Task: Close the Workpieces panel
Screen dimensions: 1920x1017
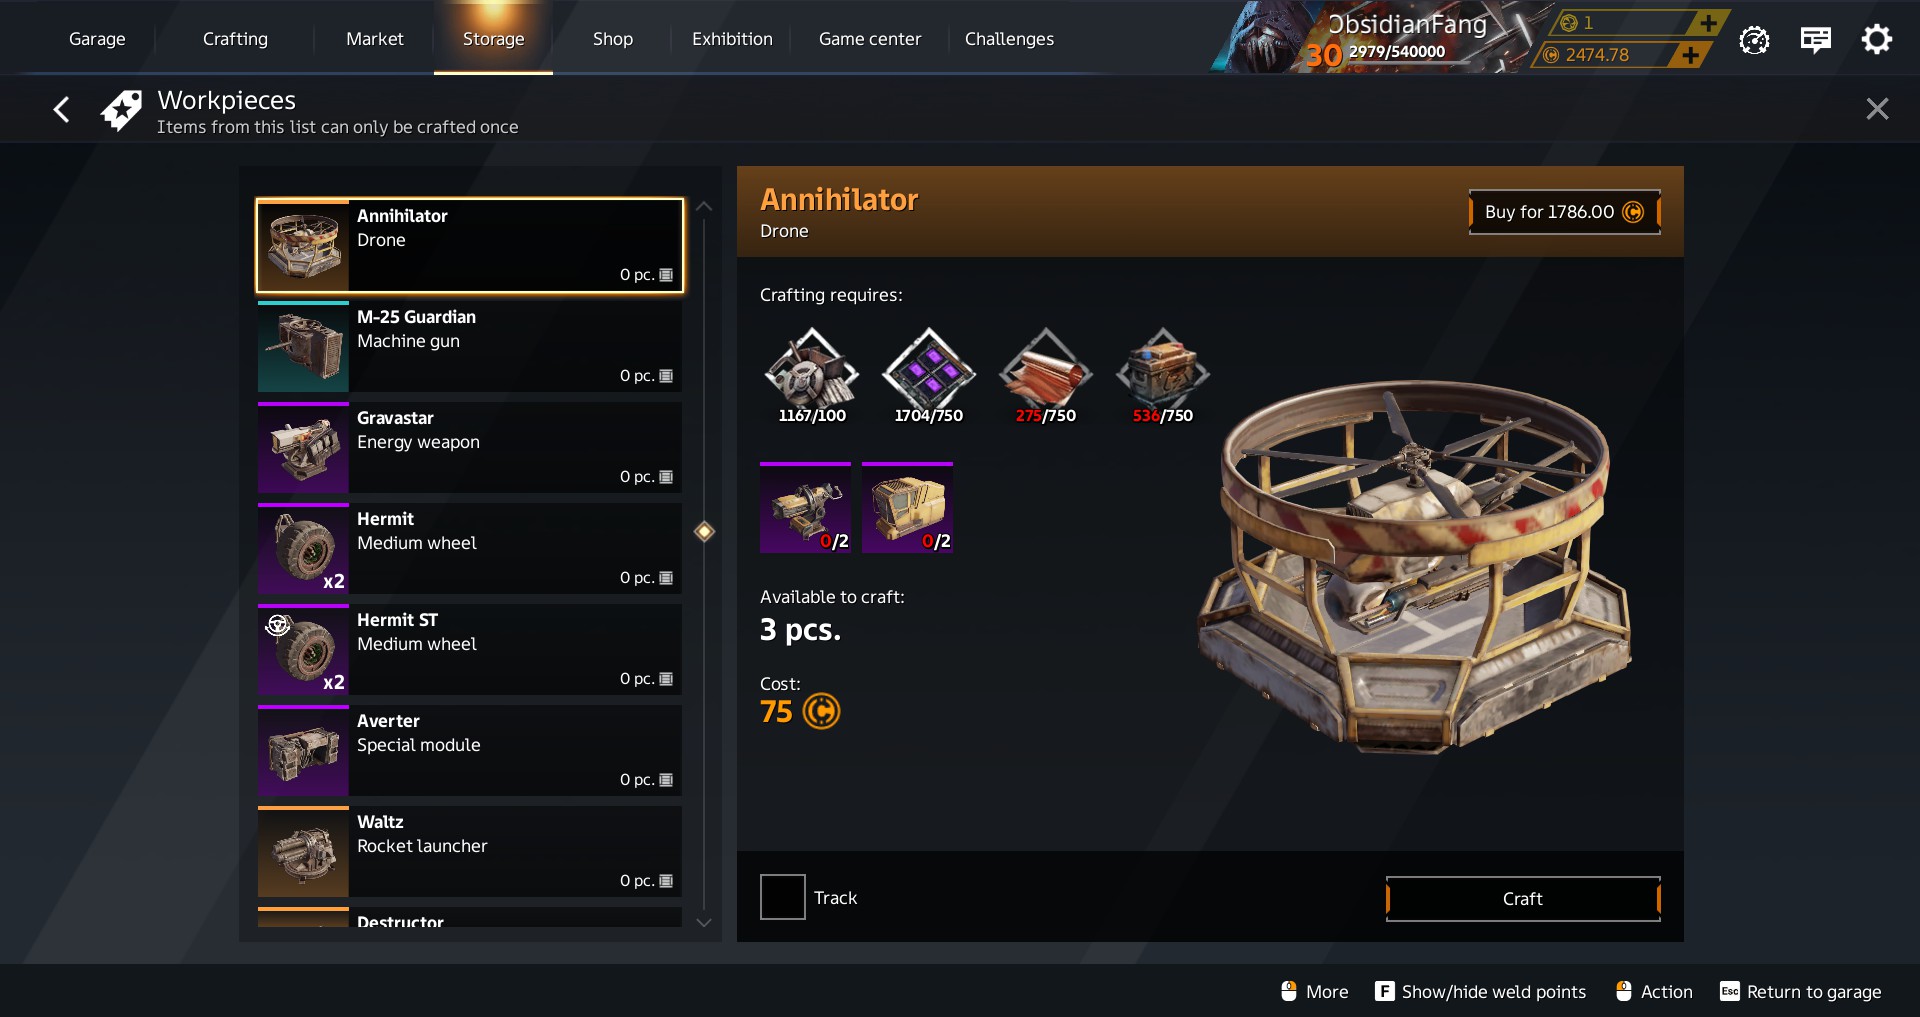Action: pos(1877,109)
